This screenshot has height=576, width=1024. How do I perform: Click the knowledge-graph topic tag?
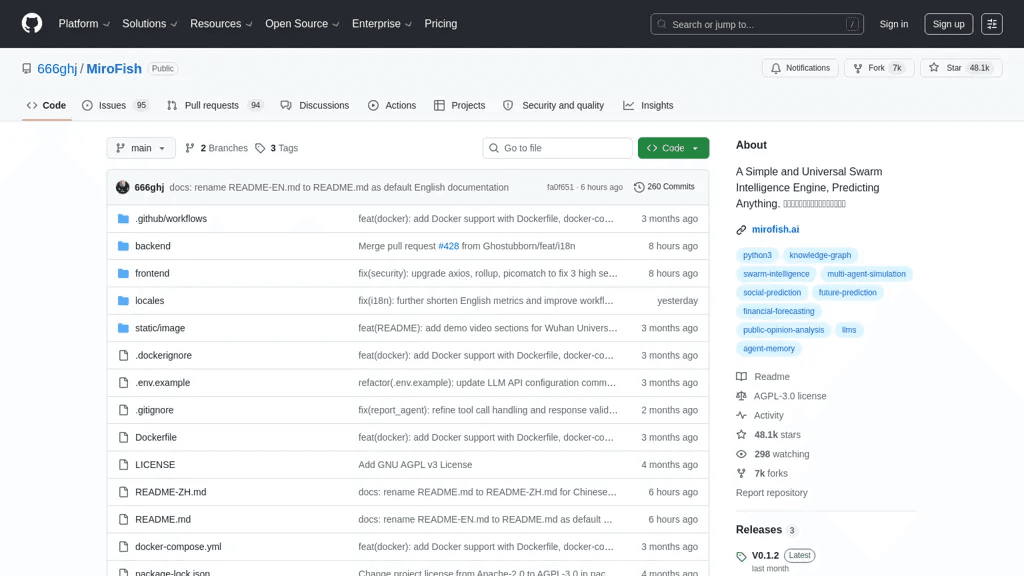point(820,255)
